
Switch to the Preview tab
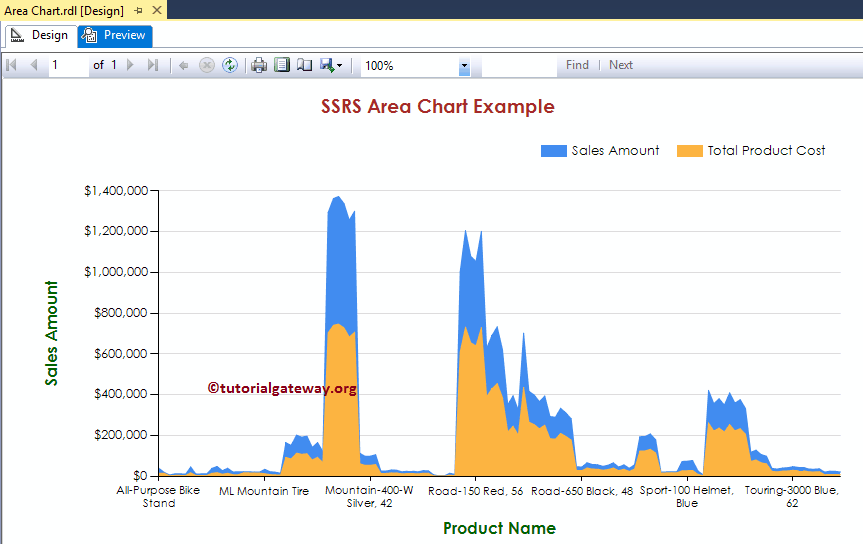(x=114, y=35)
